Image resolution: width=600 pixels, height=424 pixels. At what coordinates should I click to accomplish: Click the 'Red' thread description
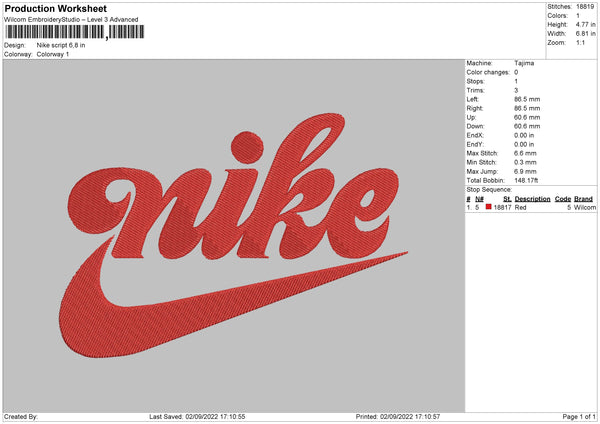coord(520,207)
